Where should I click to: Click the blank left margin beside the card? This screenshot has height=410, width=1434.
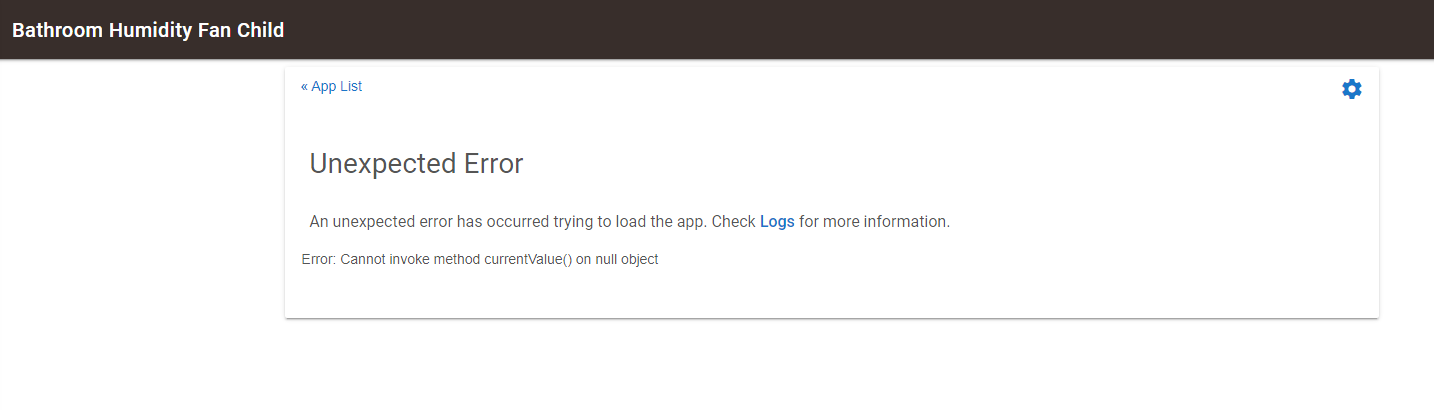coord(140,200)
